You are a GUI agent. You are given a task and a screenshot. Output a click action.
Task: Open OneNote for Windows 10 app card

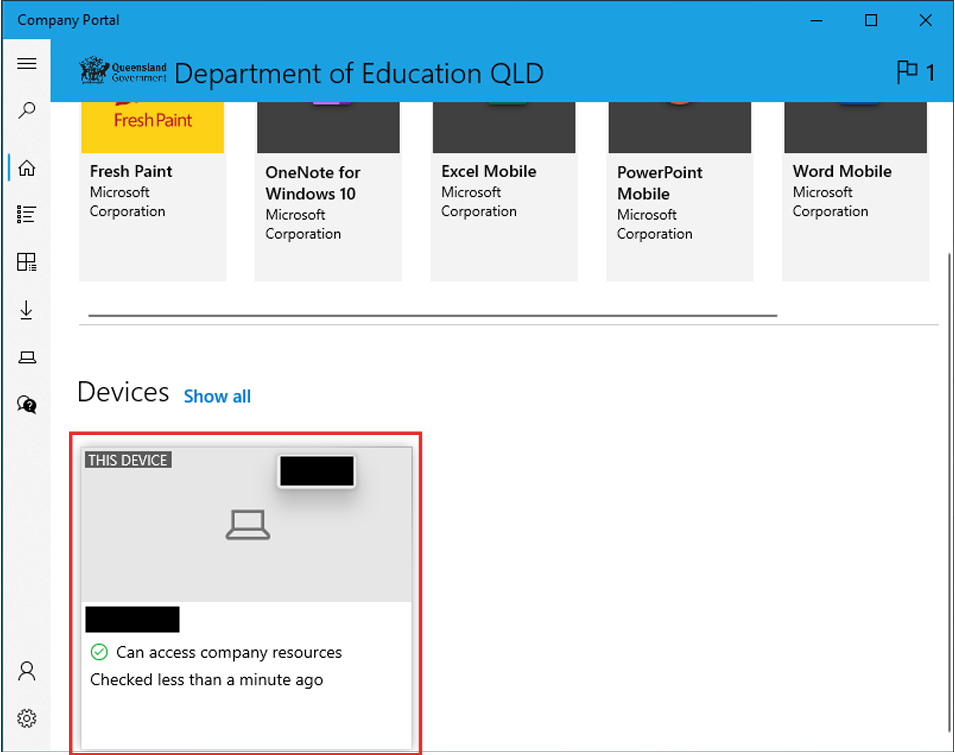pos(328,191)
